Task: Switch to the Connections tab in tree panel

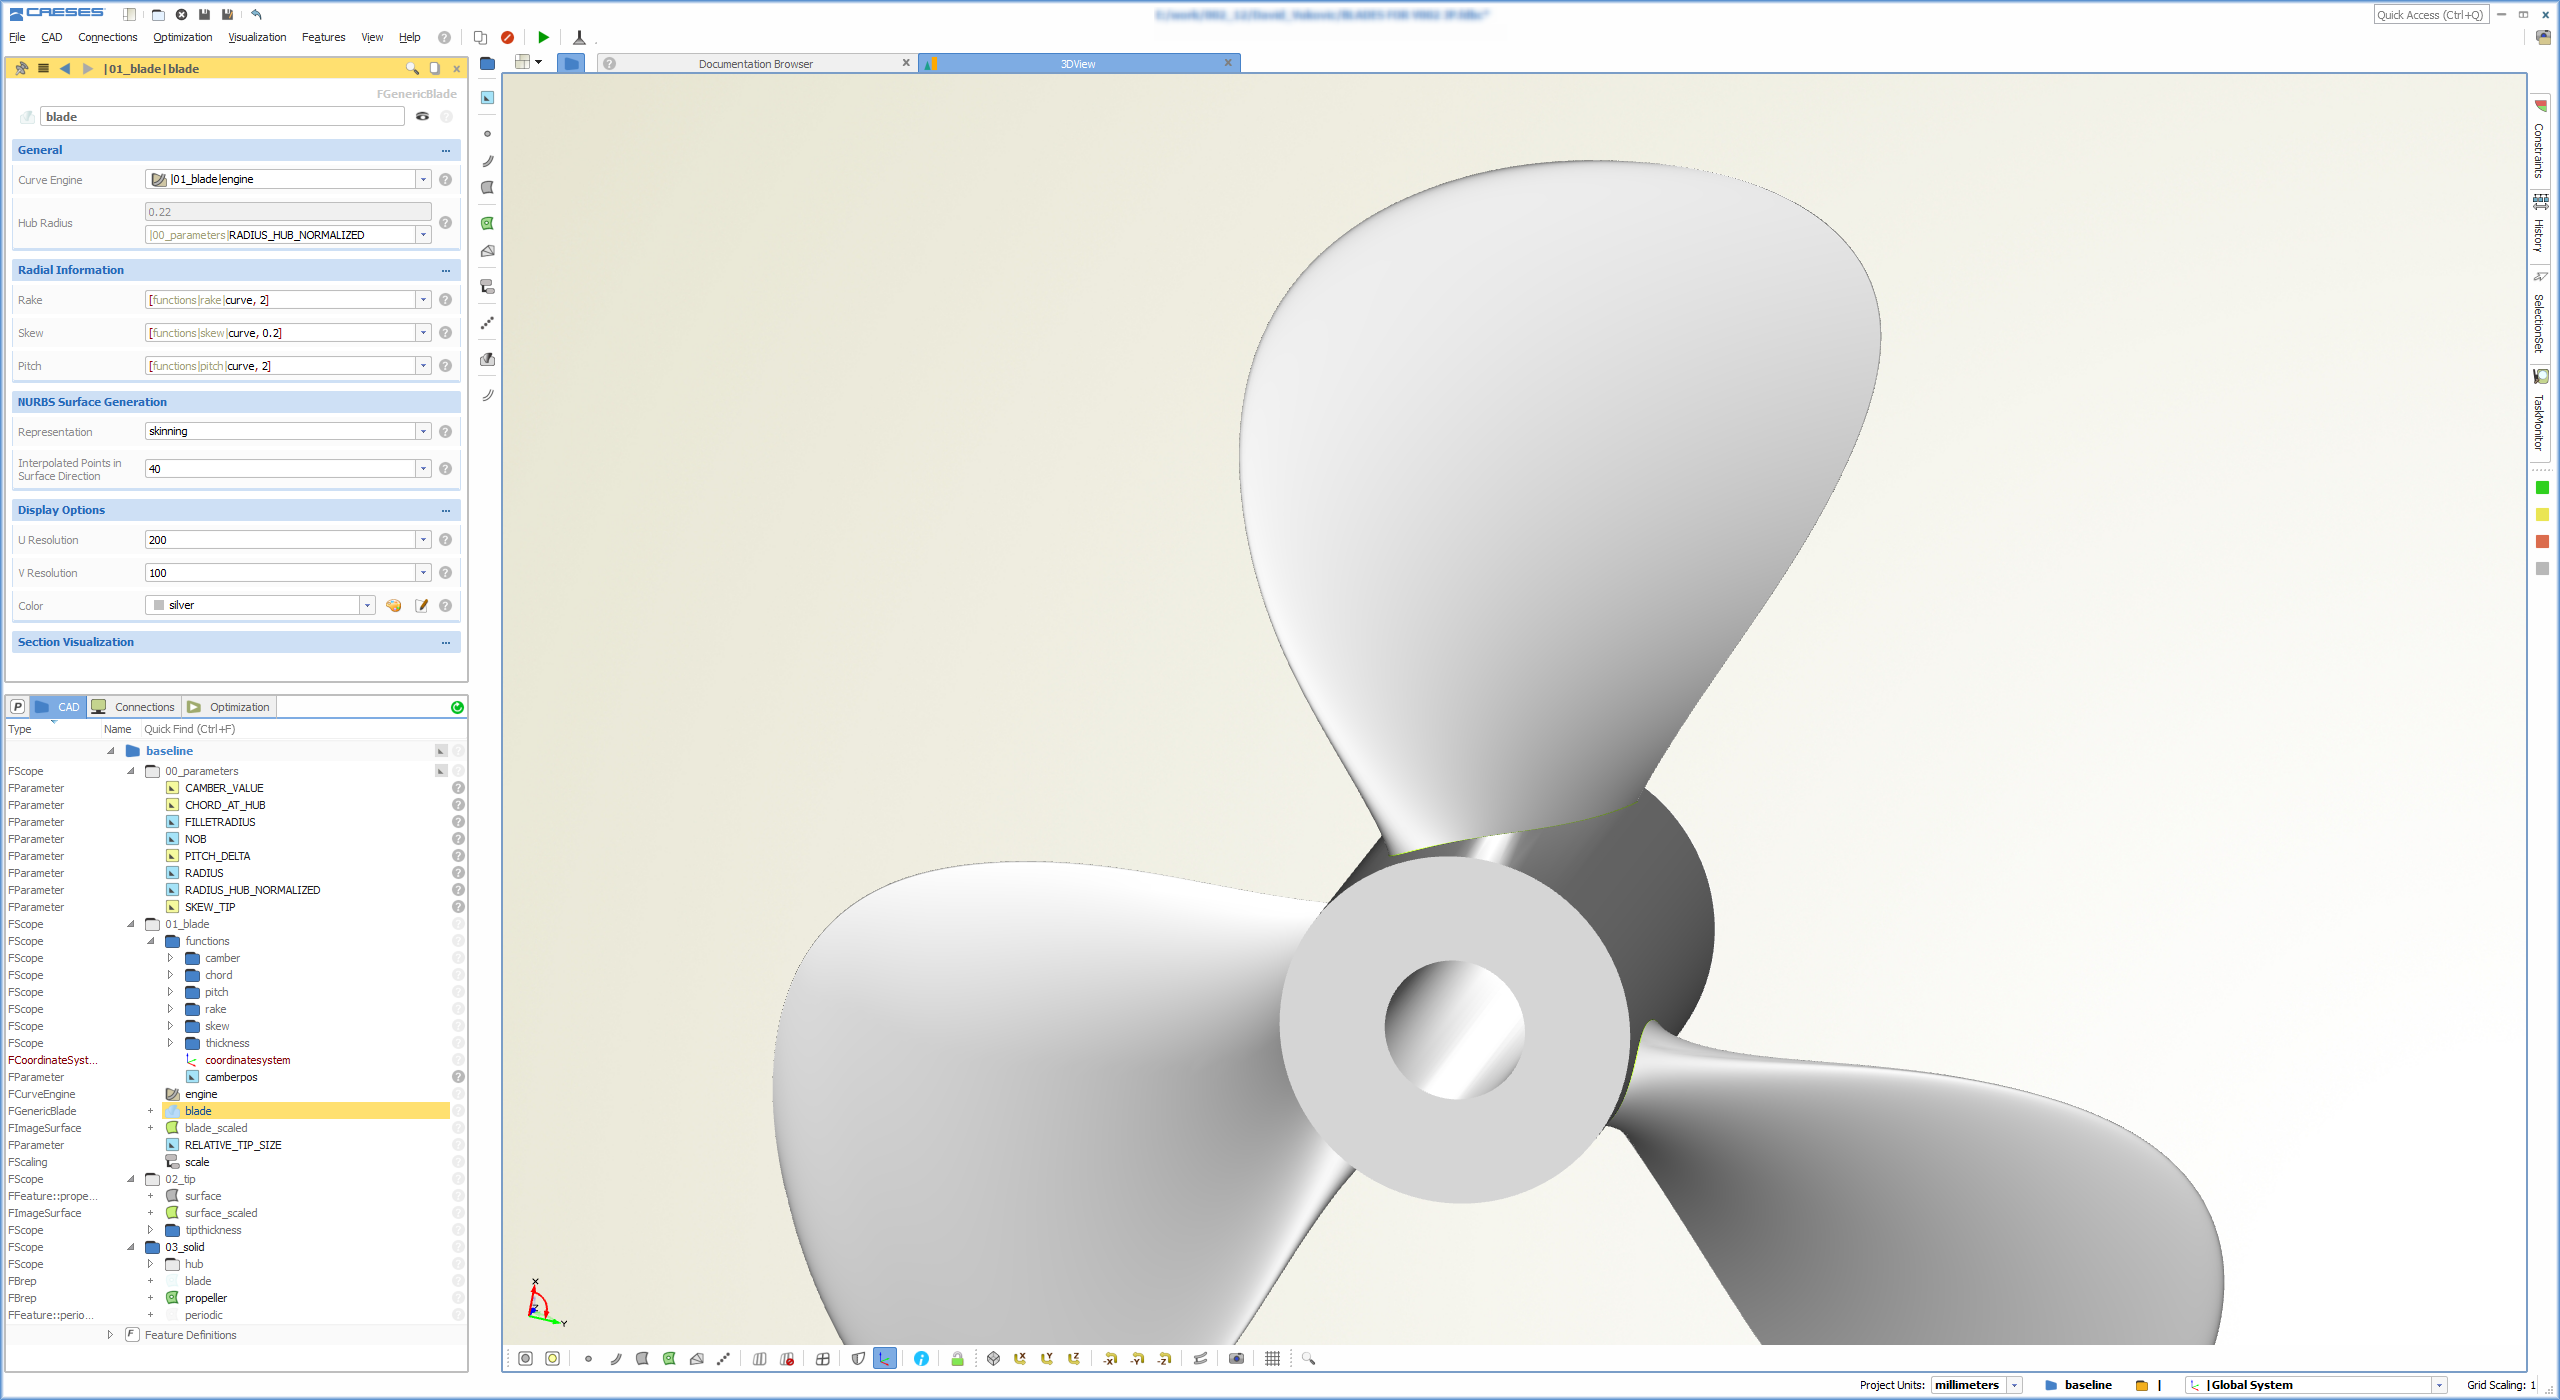Action: click(x=135, y=706)
